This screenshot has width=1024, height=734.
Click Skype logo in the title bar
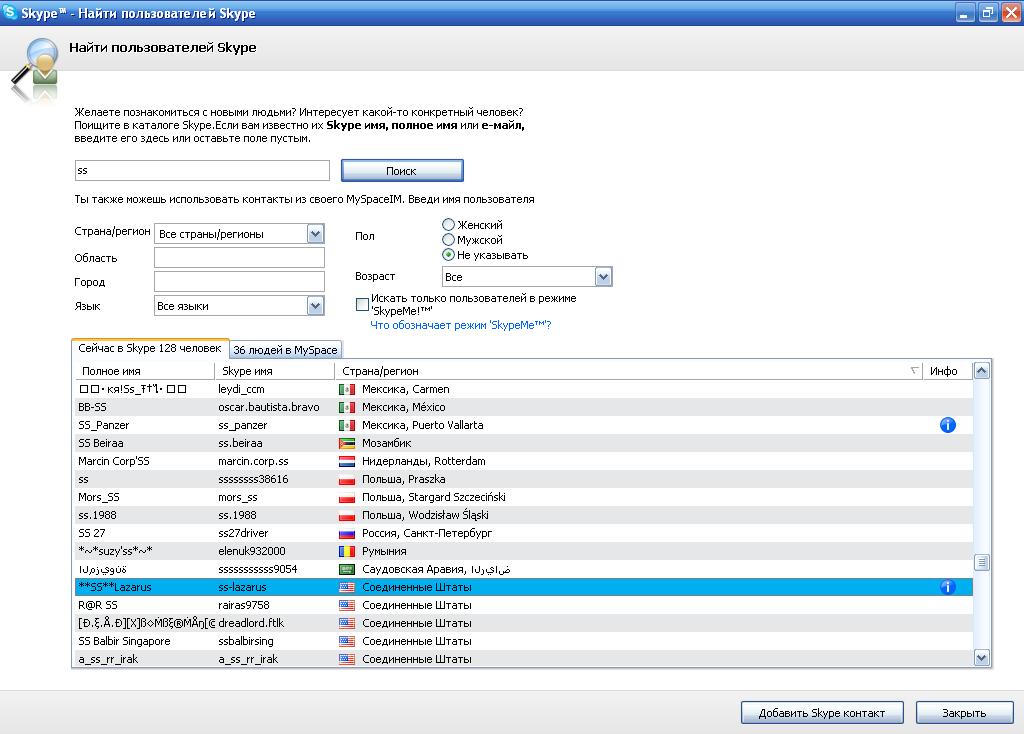tap(10, 12)
